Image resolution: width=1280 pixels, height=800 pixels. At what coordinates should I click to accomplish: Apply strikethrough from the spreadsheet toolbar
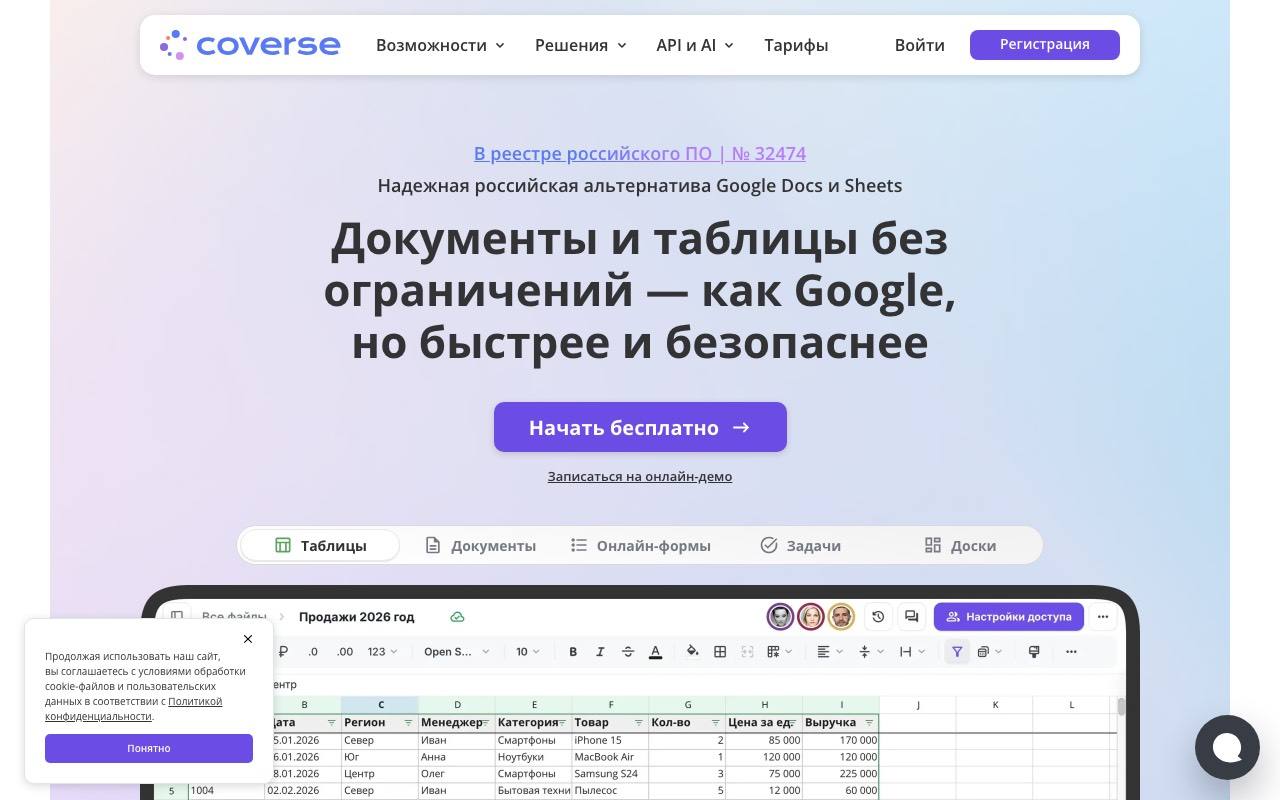click(628, 652)
